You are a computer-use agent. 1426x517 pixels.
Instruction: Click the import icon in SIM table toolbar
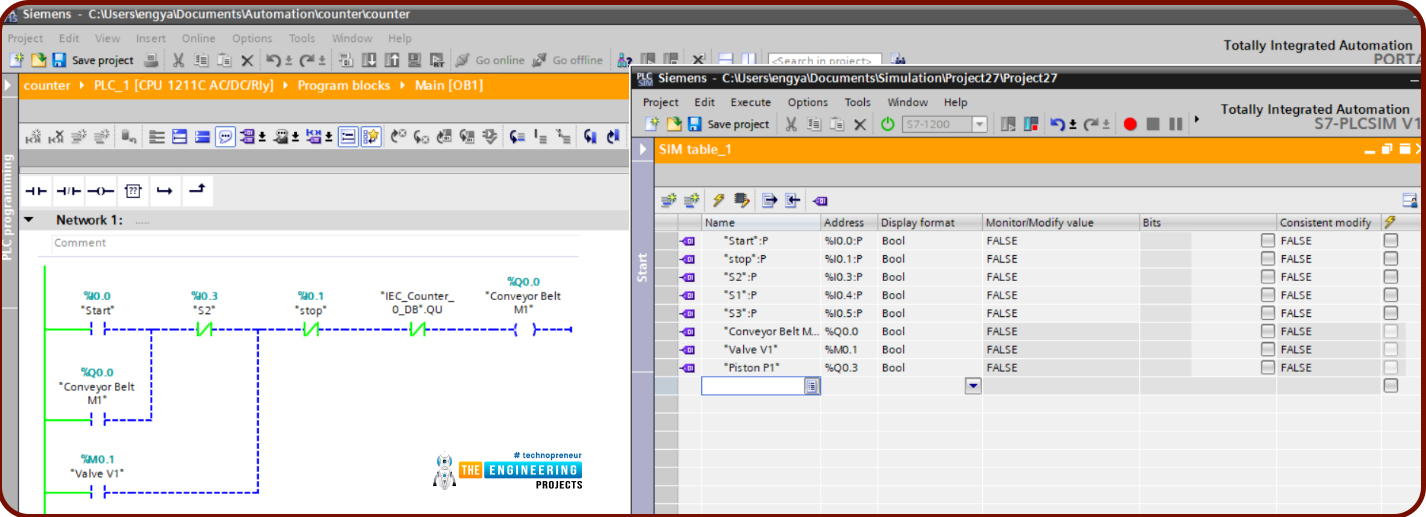point(792,200)
